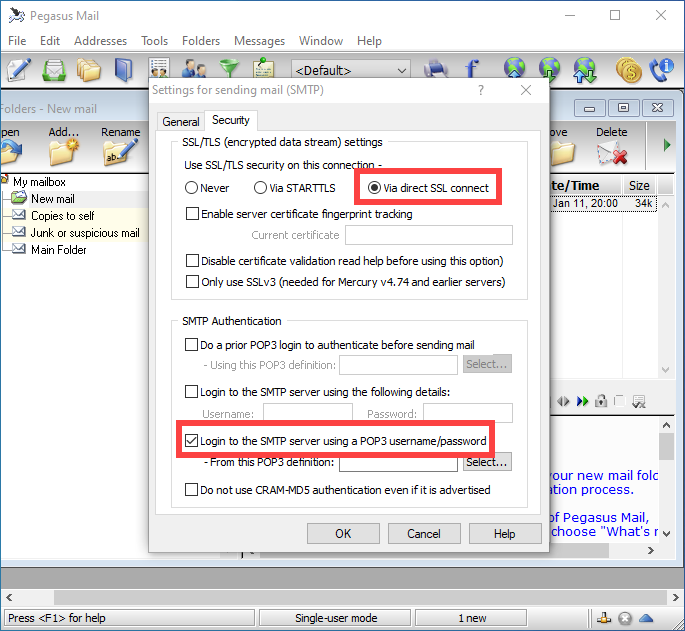Enable server certificate fingerprint tracking
This screenshot has width=685, height=631.
pos(299,214)
